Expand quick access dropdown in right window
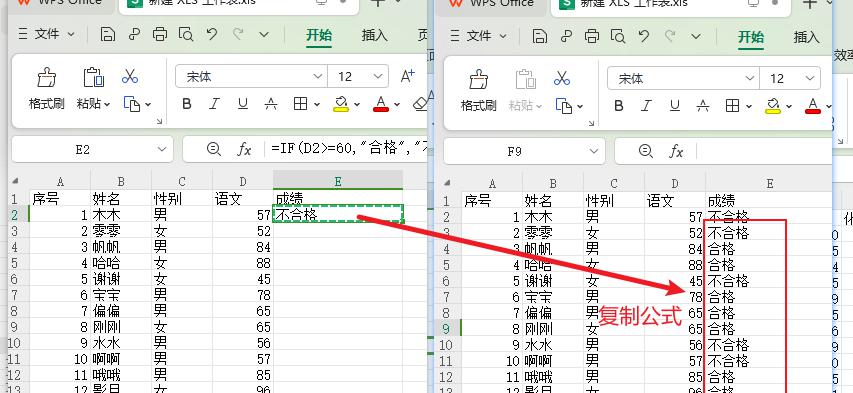 click(x=696, y=36)
